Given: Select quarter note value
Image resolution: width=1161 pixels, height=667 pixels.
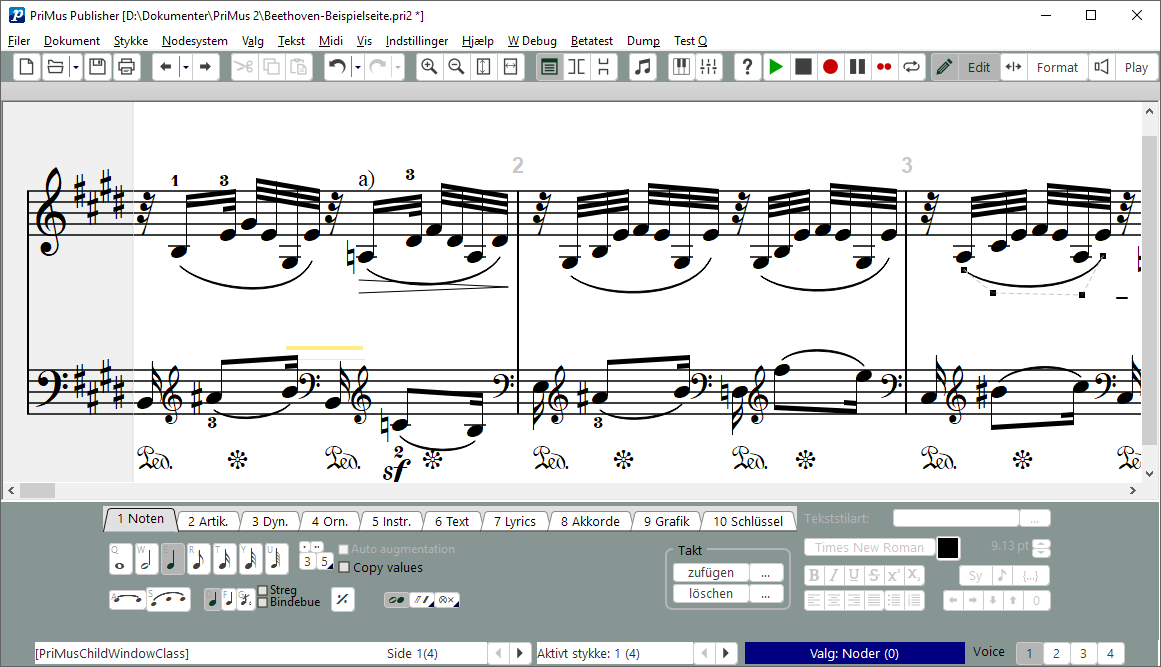Looking at the screenshot, I should (x=172, y=560).
